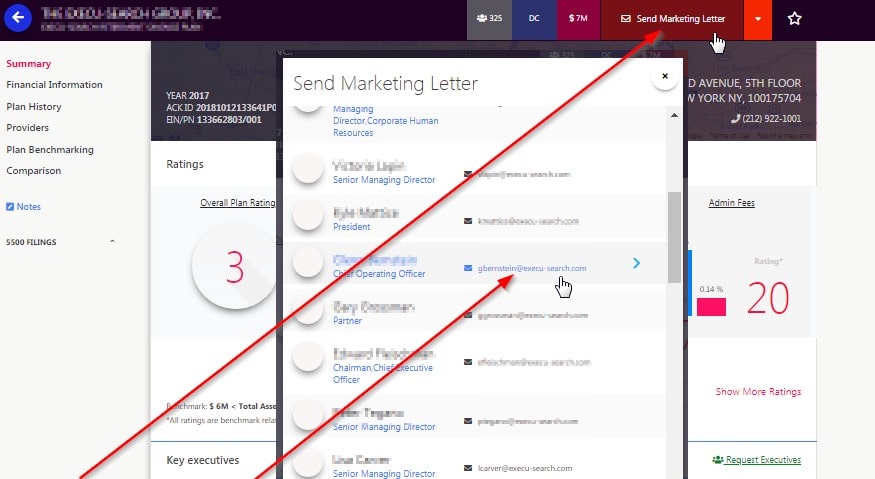Image resolution: width=875 pixels, height=479 pixels.
Task: Show More Ratings
Action: [x=758, y=392]
